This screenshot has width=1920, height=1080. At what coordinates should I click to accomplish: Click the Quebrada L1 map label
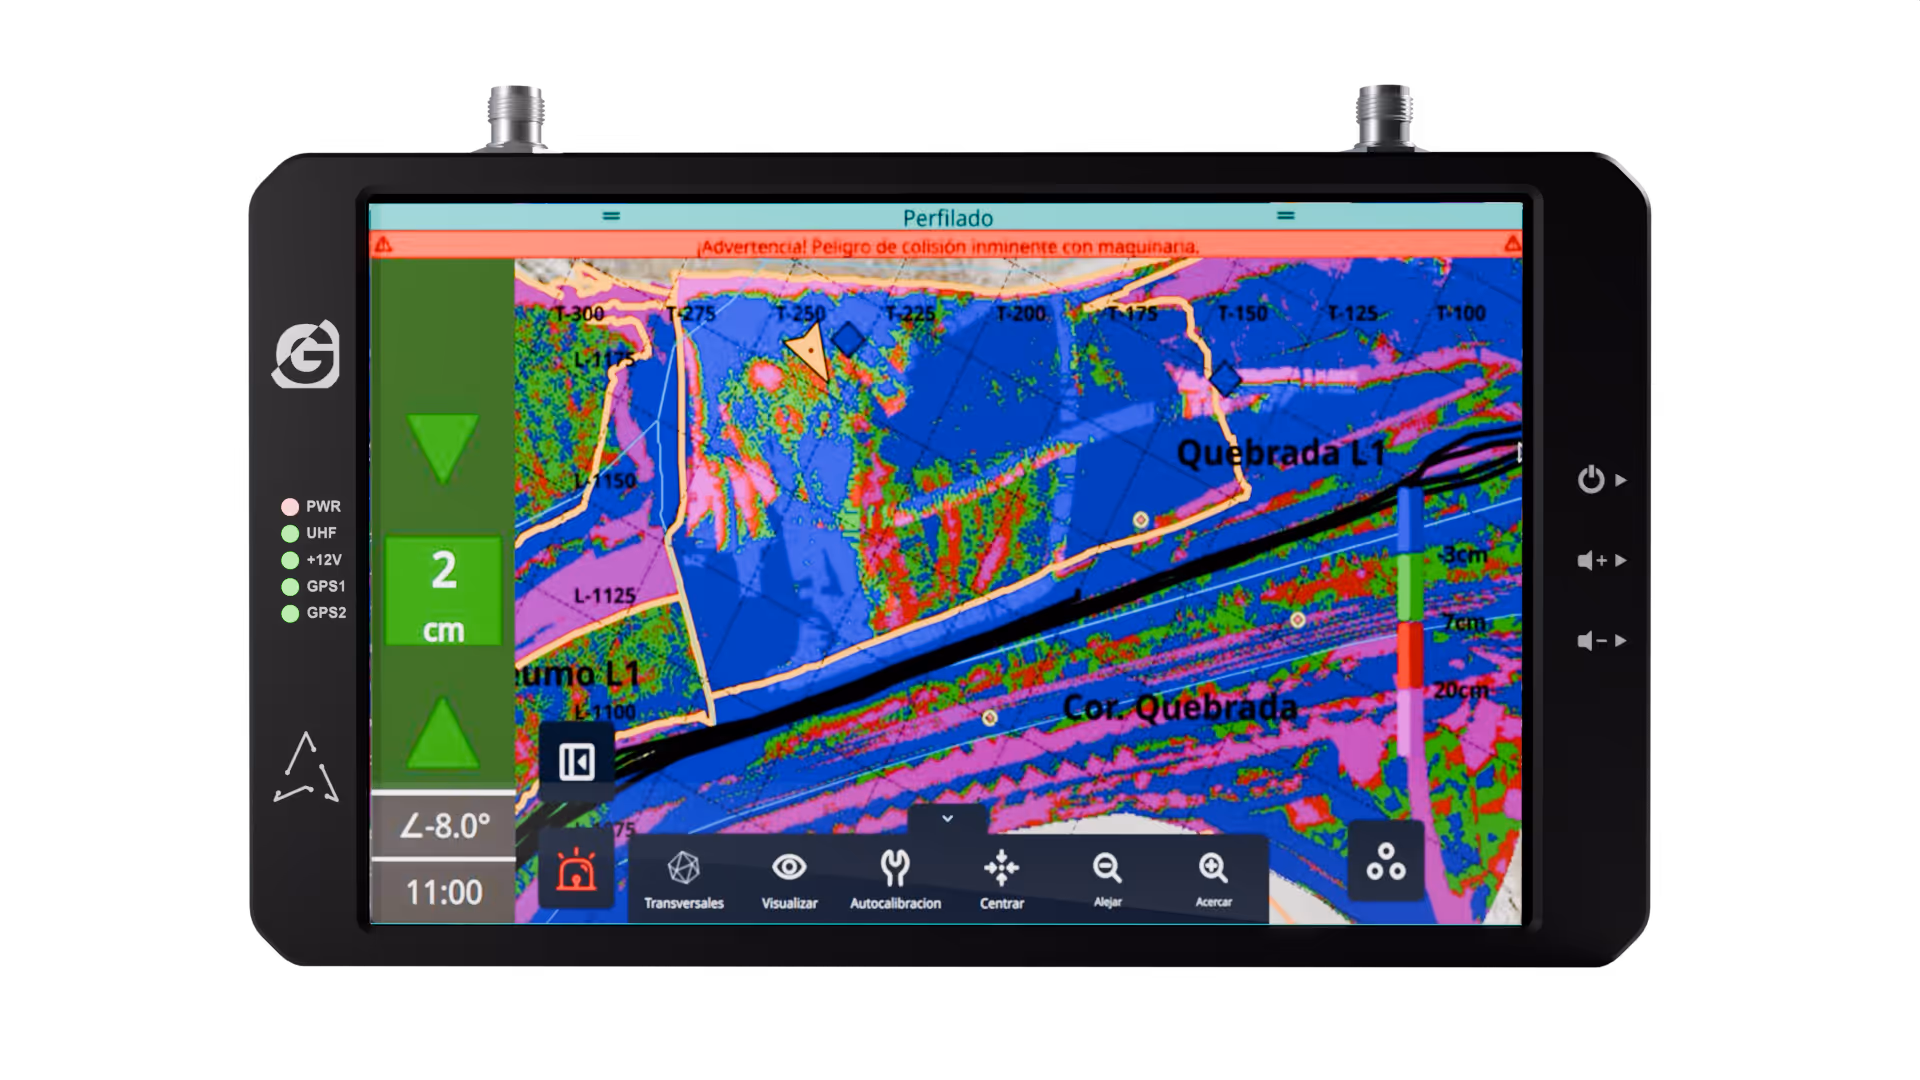[1280, 453]
